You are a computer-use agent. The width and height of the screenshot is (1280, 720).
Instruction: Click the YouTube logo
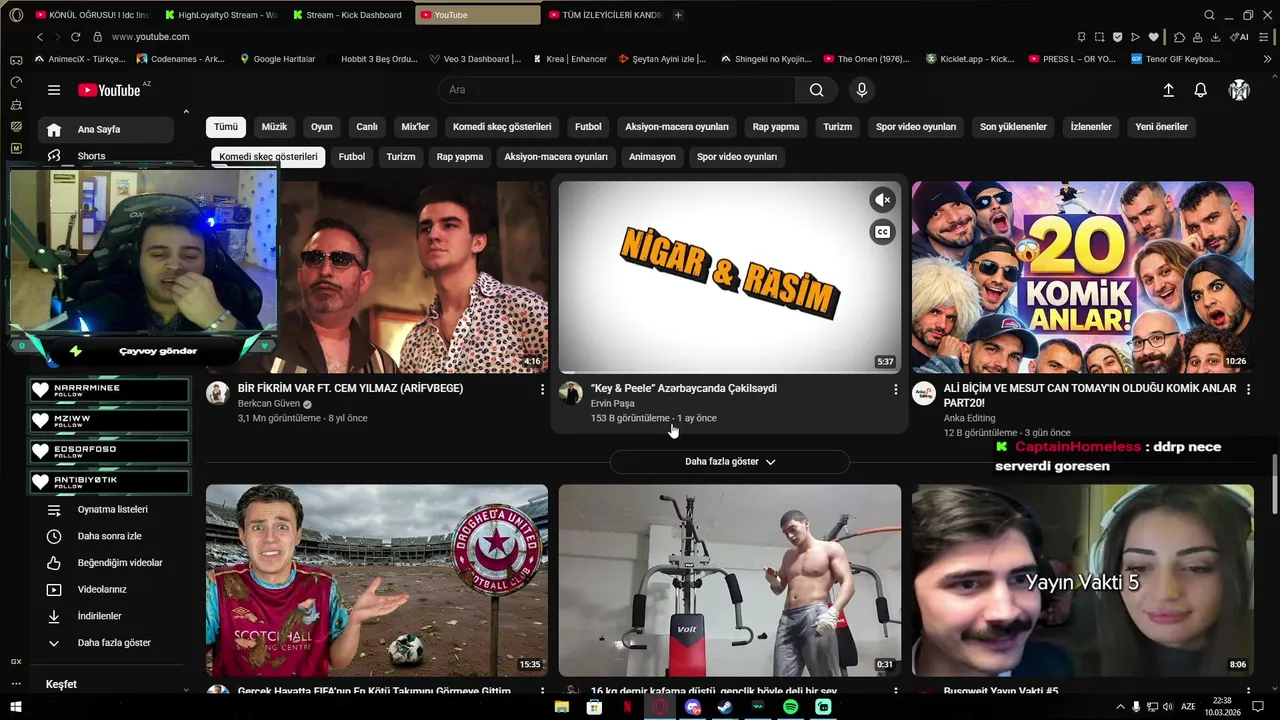[x=109, y=90]
